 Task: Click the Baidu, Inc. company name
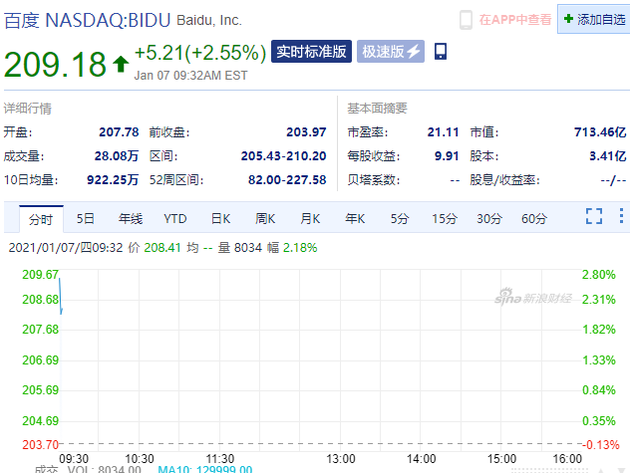click(x=209, y=20)
